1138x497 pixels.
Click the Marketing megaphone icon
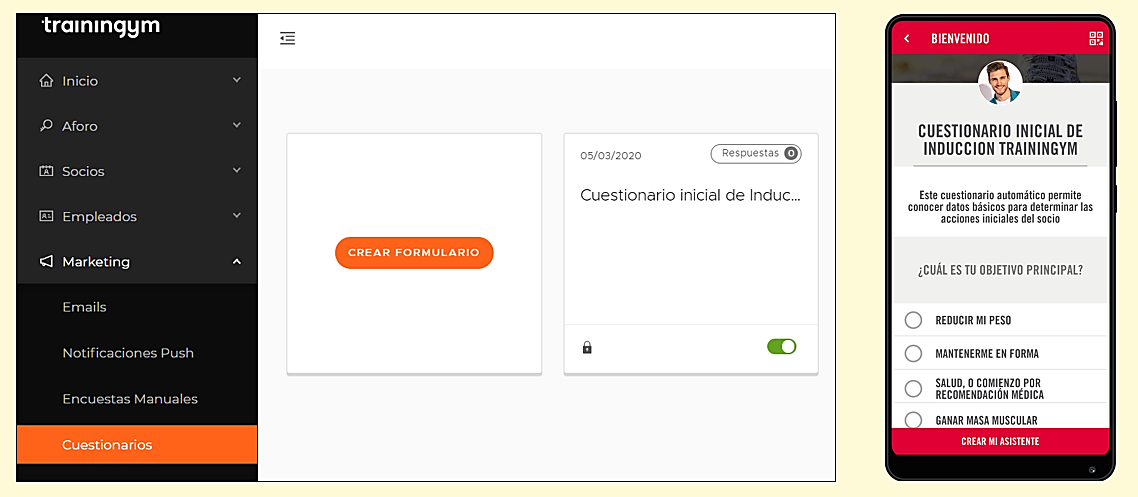46,261
